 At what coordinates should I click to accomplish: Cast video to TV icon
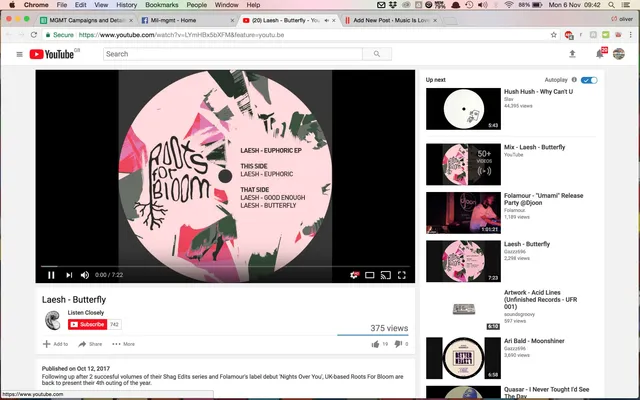(386, 275)
